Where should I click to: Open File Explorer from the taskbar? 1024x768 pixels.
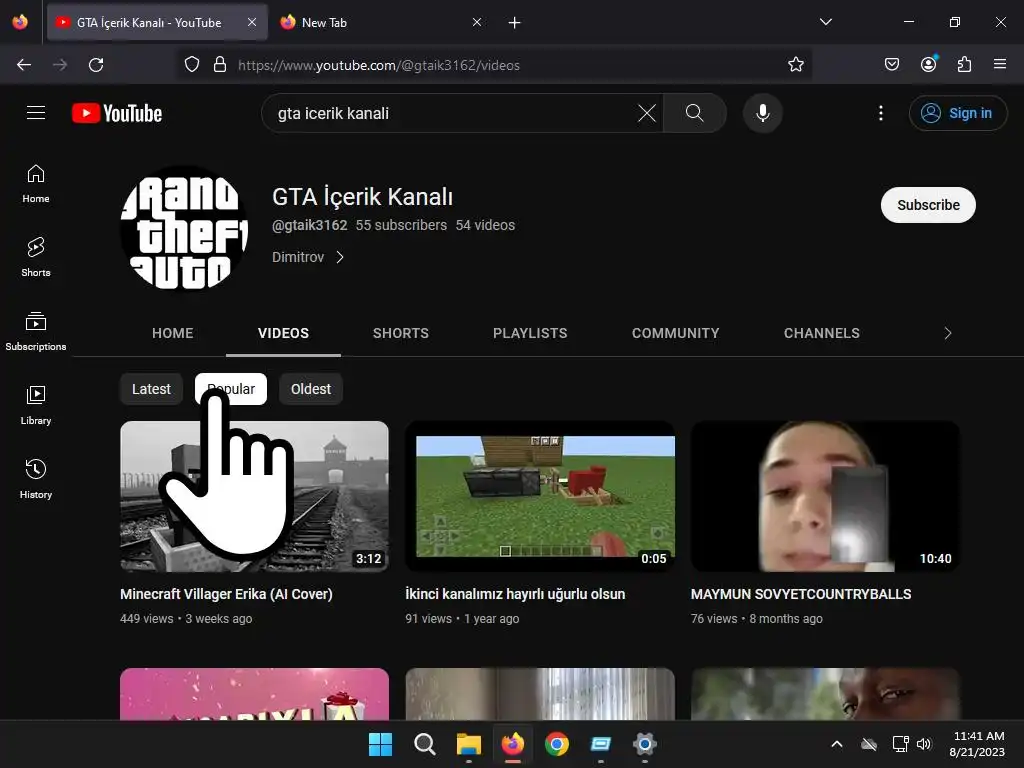(469, 744)
